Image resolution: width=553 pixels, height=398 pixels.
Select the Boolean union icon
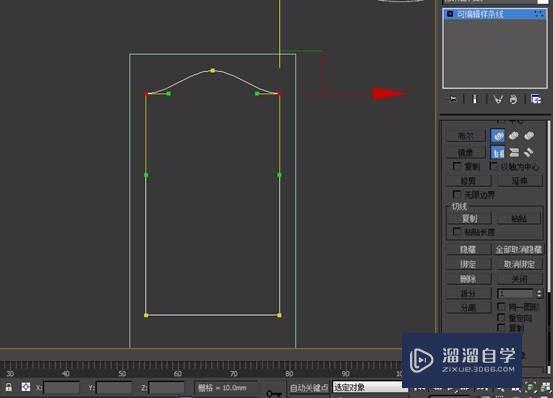click(498, 136)
